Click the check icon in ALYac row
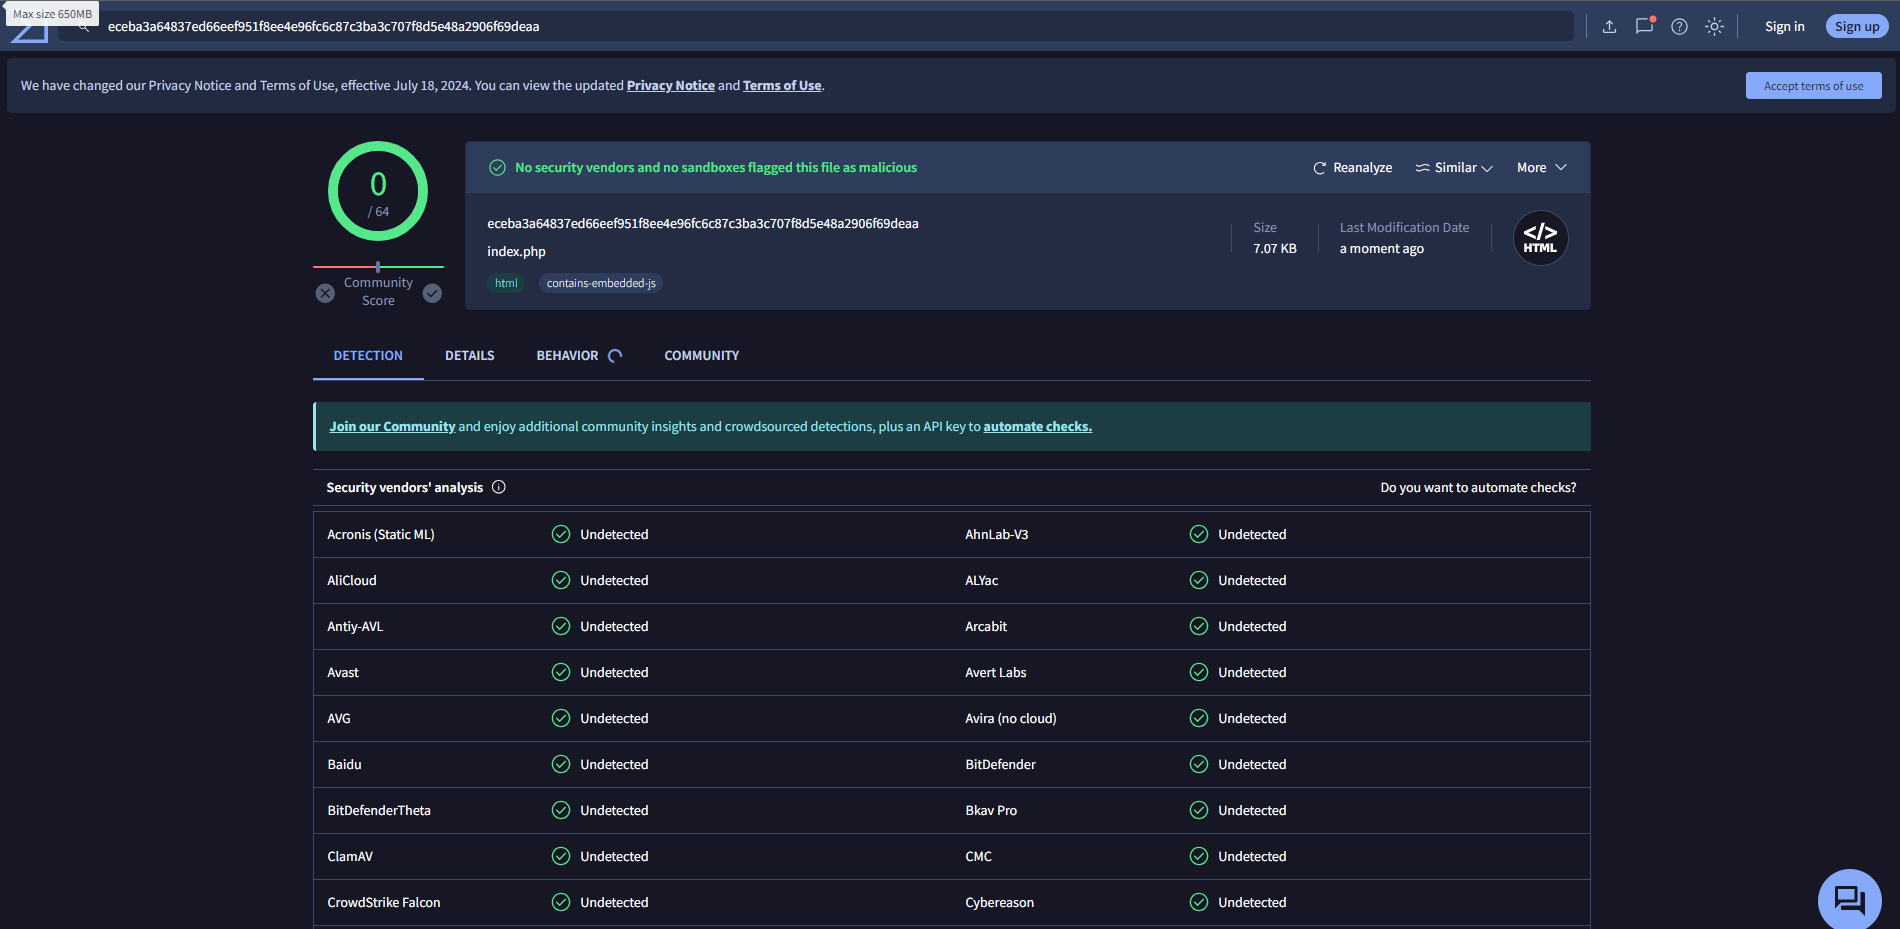 tap(1199, 580)
